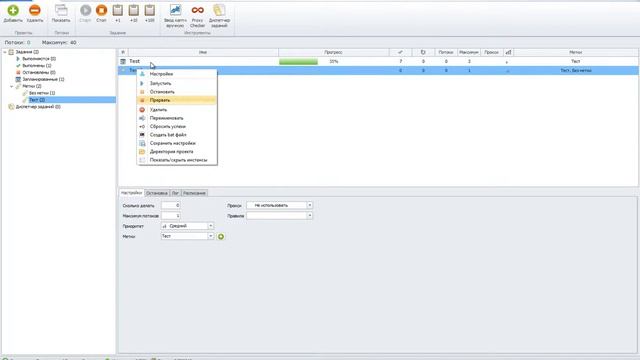Sort by the Прогресс column header
This screenshot has width=640, height=360.
pyautogui.click(x=333, y=52)
